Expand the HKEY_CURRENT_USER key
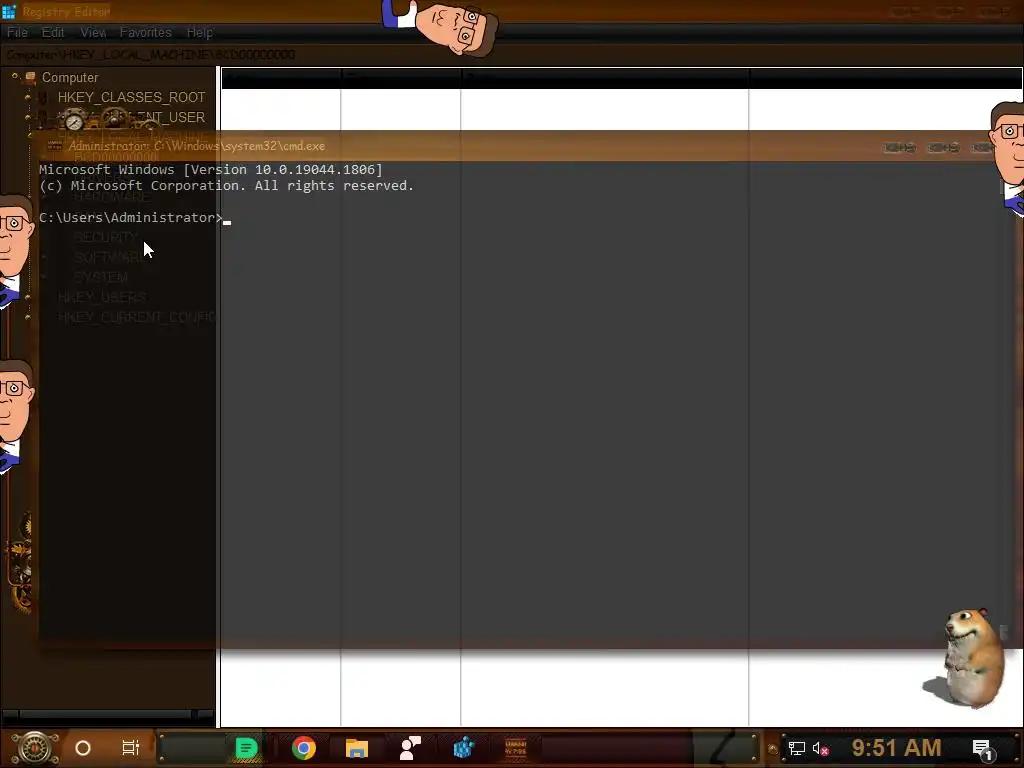Image resolution: width=1024 pixels, height=768 pixels. point(27,118)
